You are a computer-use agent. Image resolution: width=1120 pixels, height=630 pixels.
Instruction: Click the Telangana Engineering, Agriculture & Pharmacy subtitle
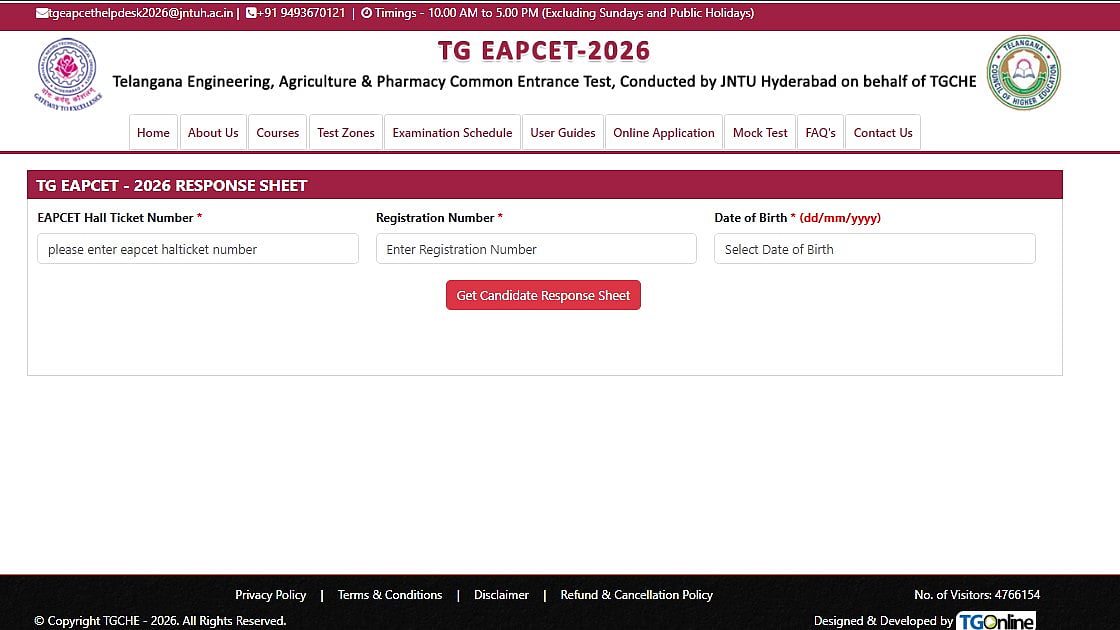pos(544,81)
